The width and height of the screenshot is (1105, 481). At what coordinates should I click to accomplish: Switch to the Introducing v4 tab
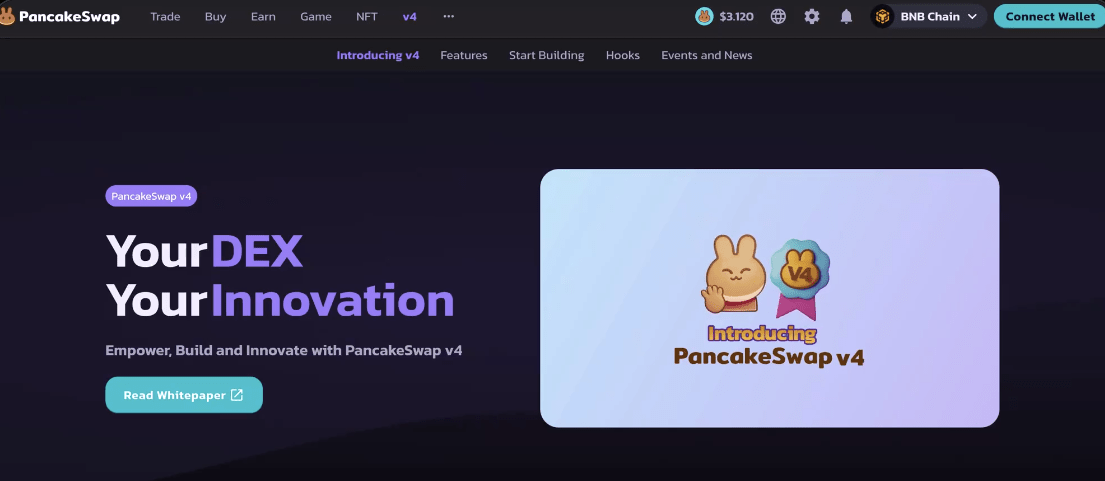pos(378,55)
